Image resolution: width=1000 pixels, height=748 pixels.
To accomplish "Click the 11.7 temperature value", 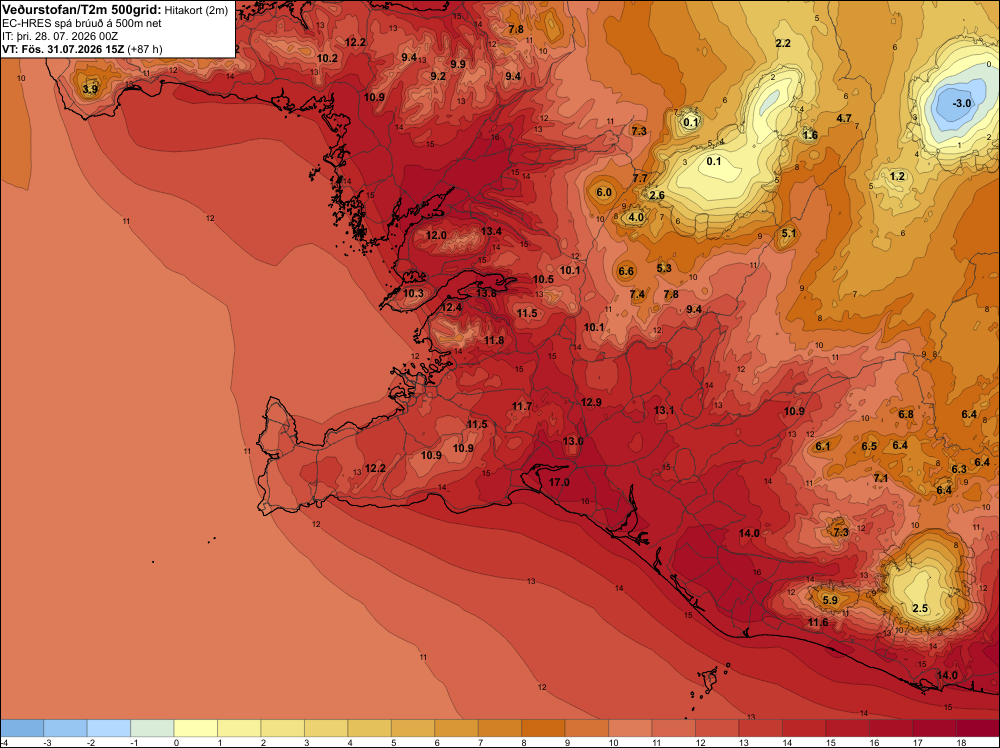I will point(522,407).
